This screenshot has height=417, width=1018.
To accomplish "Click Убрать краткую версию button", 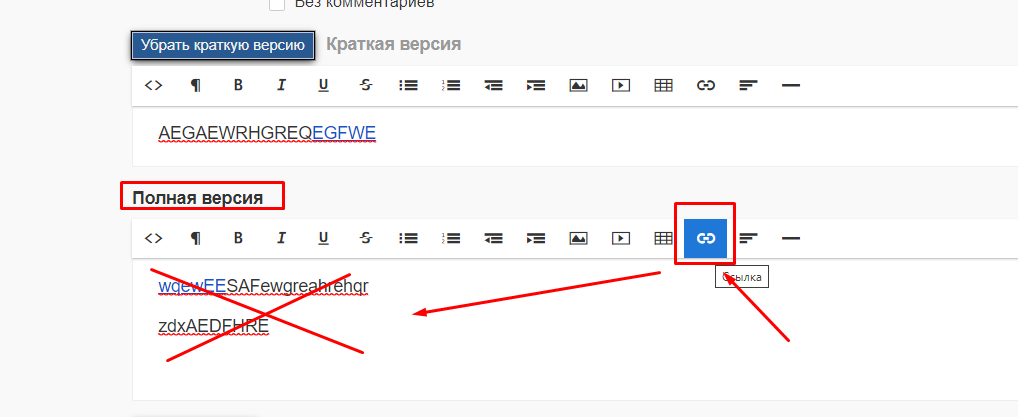I will (223, 45).
